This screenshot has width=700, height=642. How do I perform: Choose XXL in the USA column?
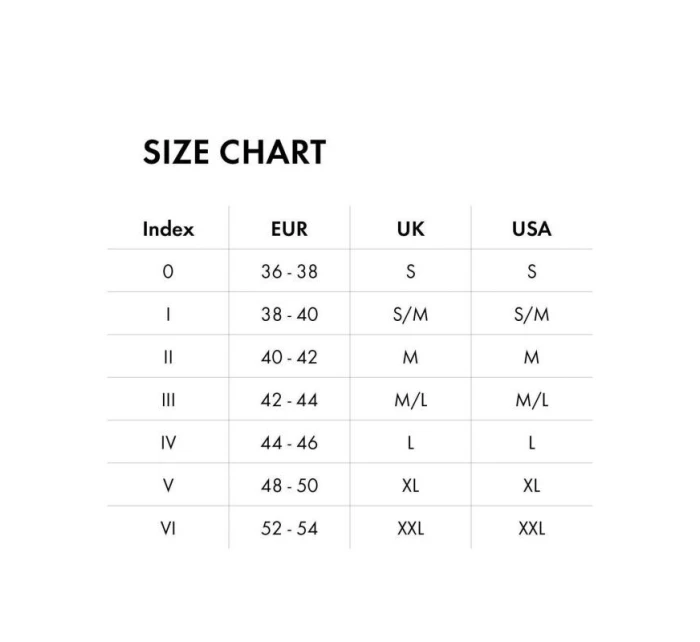pos(531,529)
